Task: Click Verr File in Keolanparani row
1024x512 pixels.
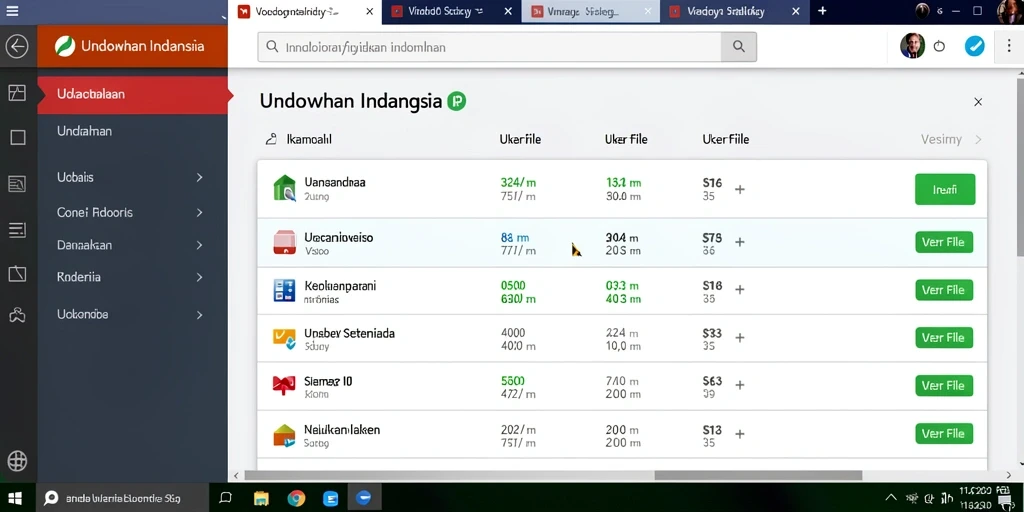Action: coord(944,289)
